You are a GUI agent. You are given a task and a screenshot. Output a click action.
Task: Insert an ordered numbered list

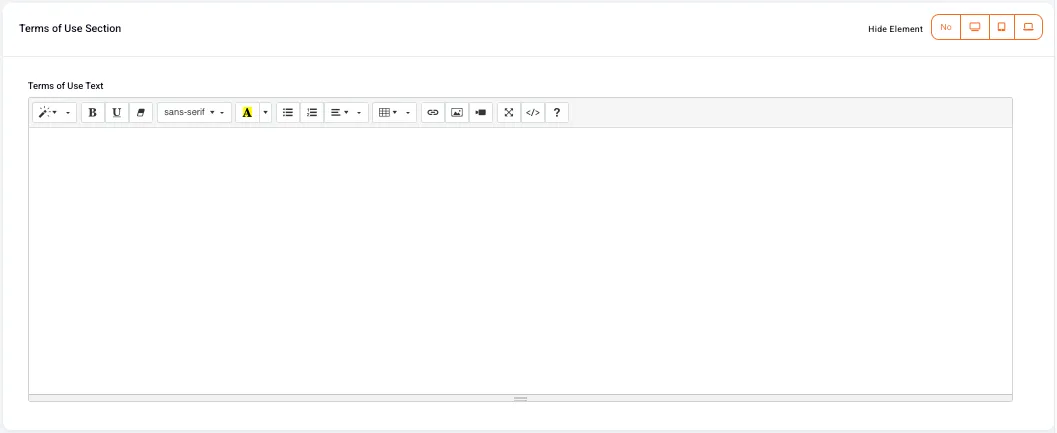311,113
